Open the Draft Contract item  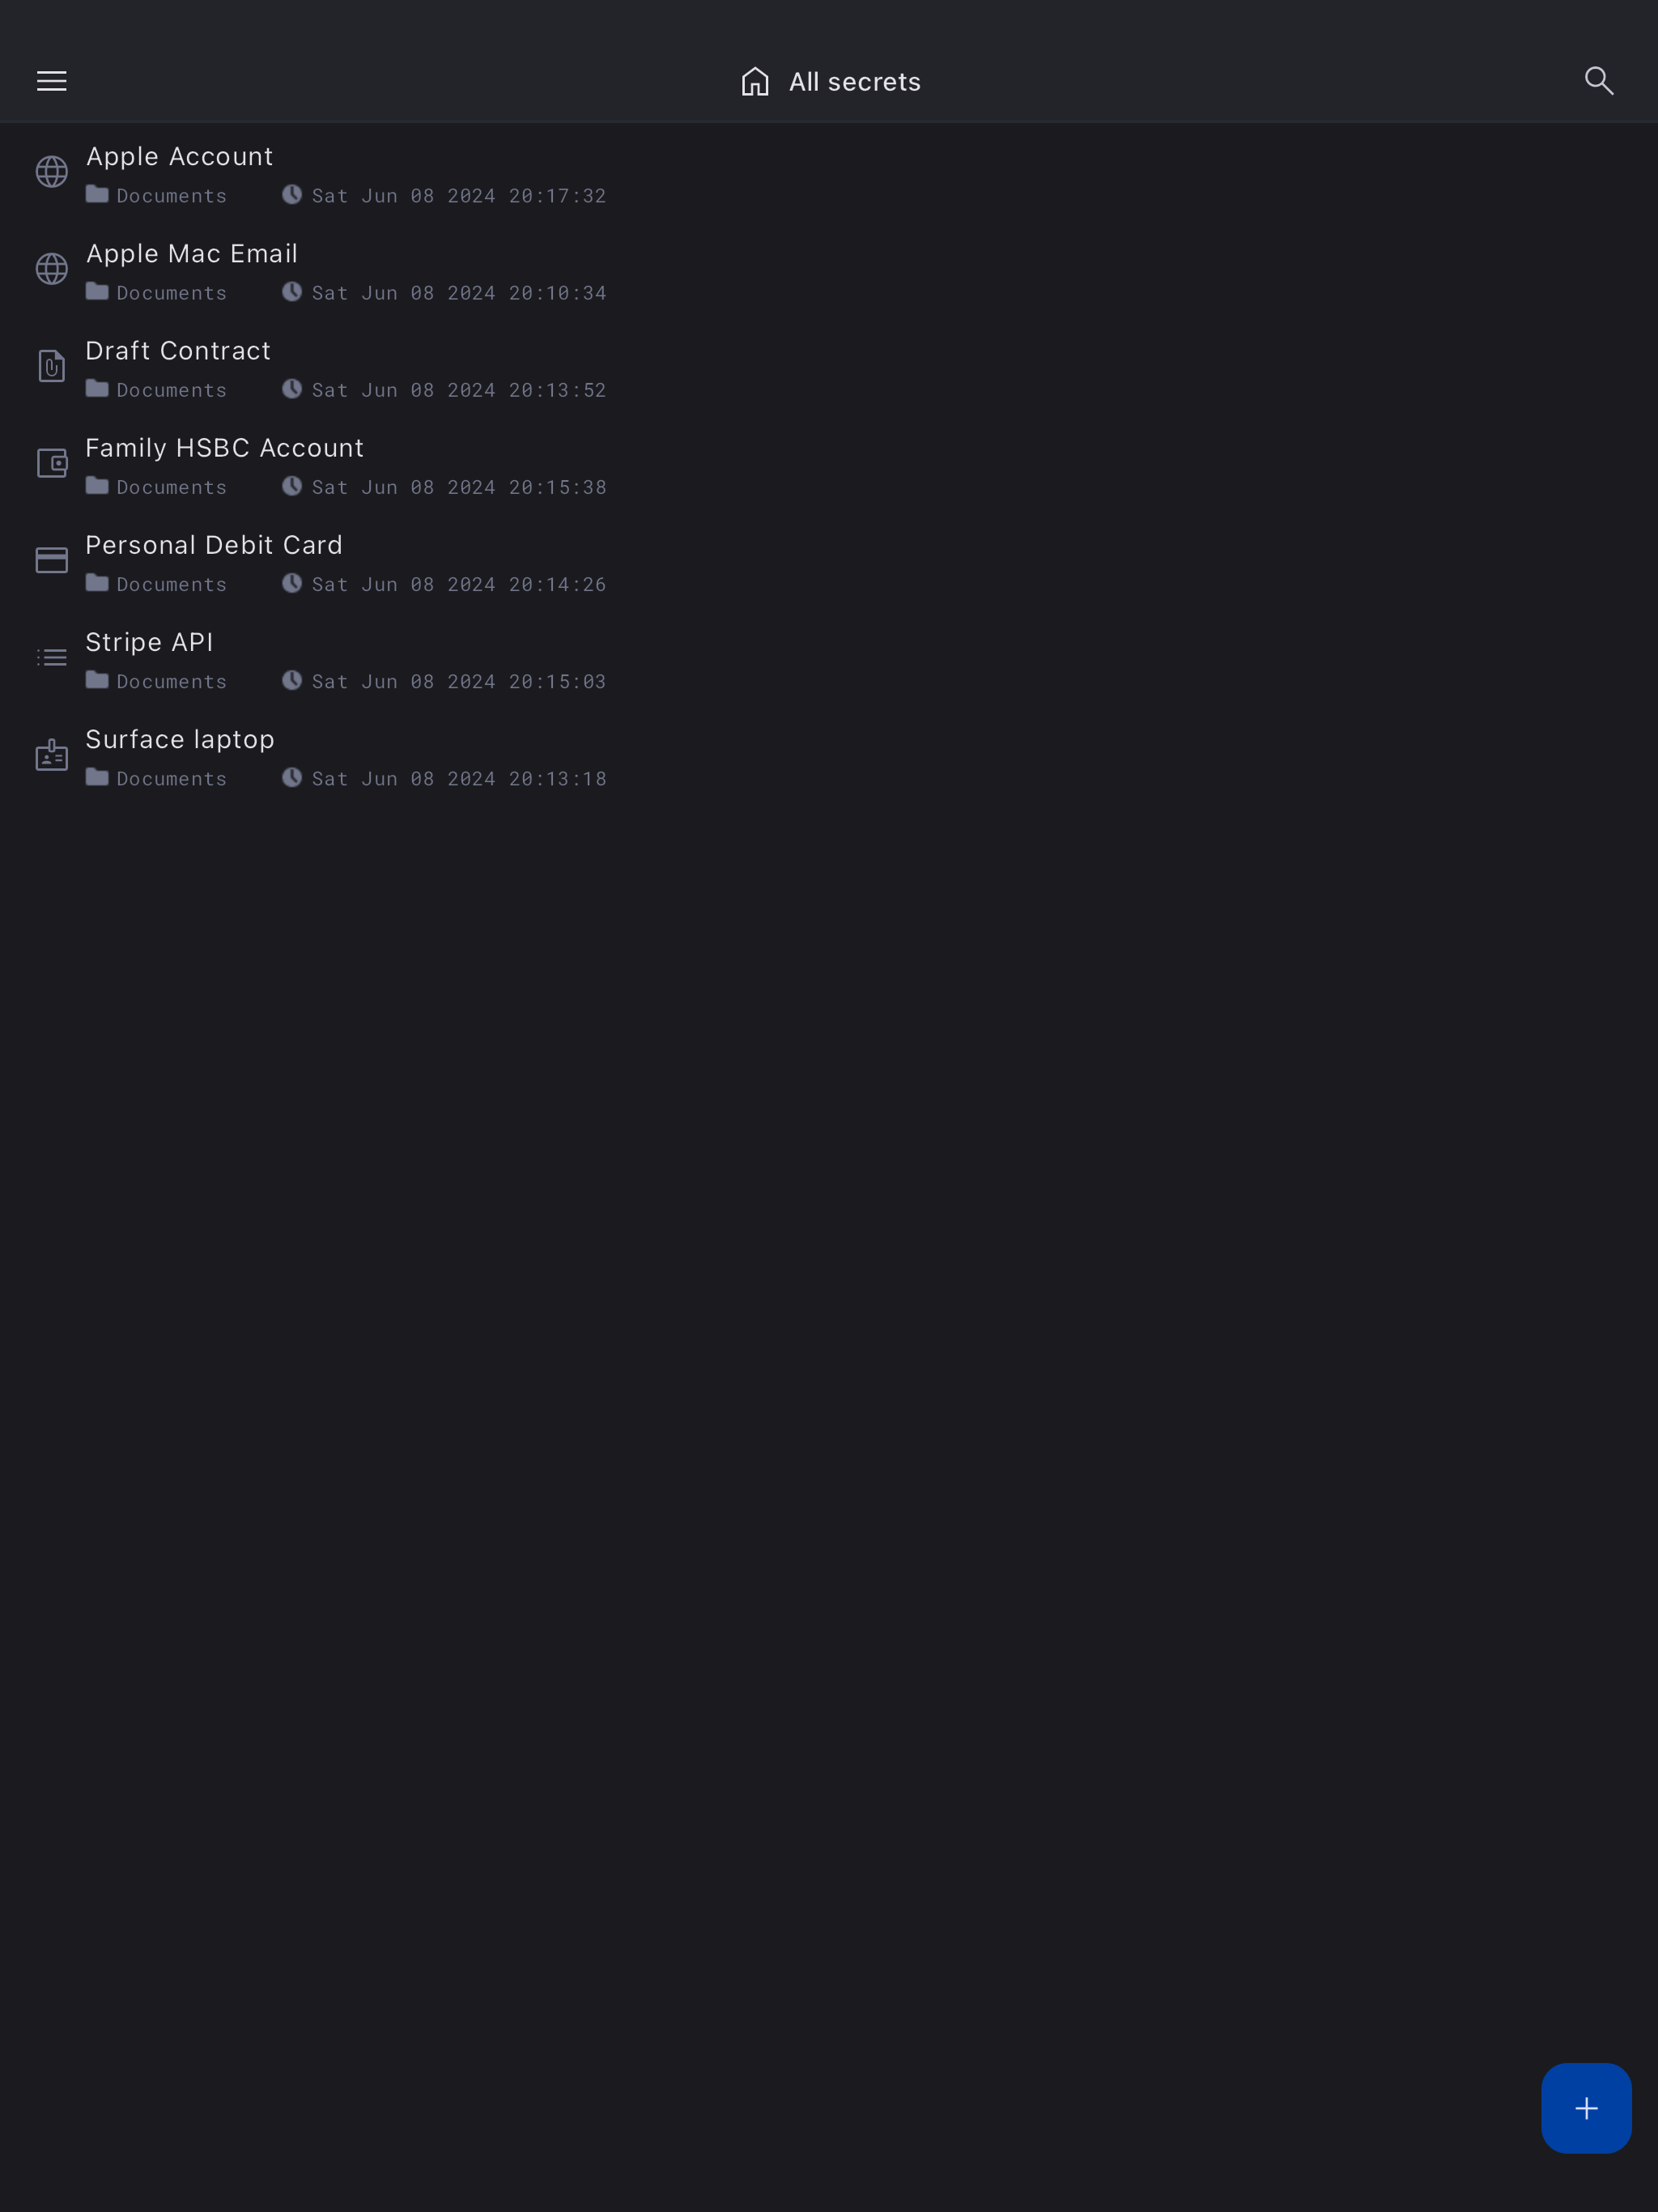pos(829,368)
